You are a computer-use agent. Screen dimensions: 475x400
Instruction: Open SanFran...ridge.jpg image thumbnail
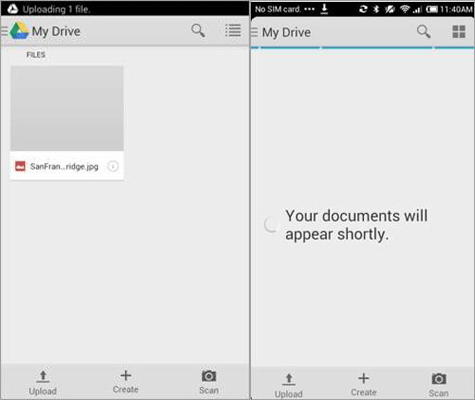click(67, 108)
